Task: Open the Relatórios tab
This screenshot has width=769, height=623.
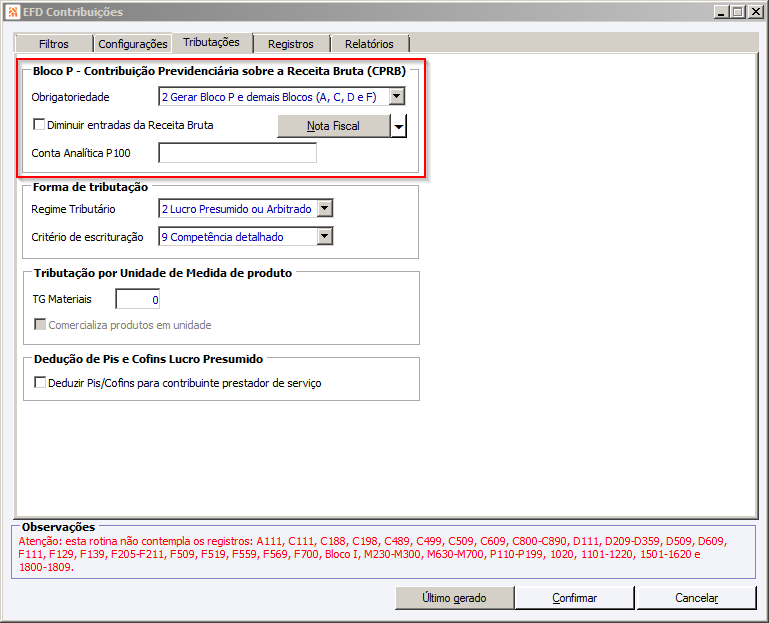Action: pos(369,44)
